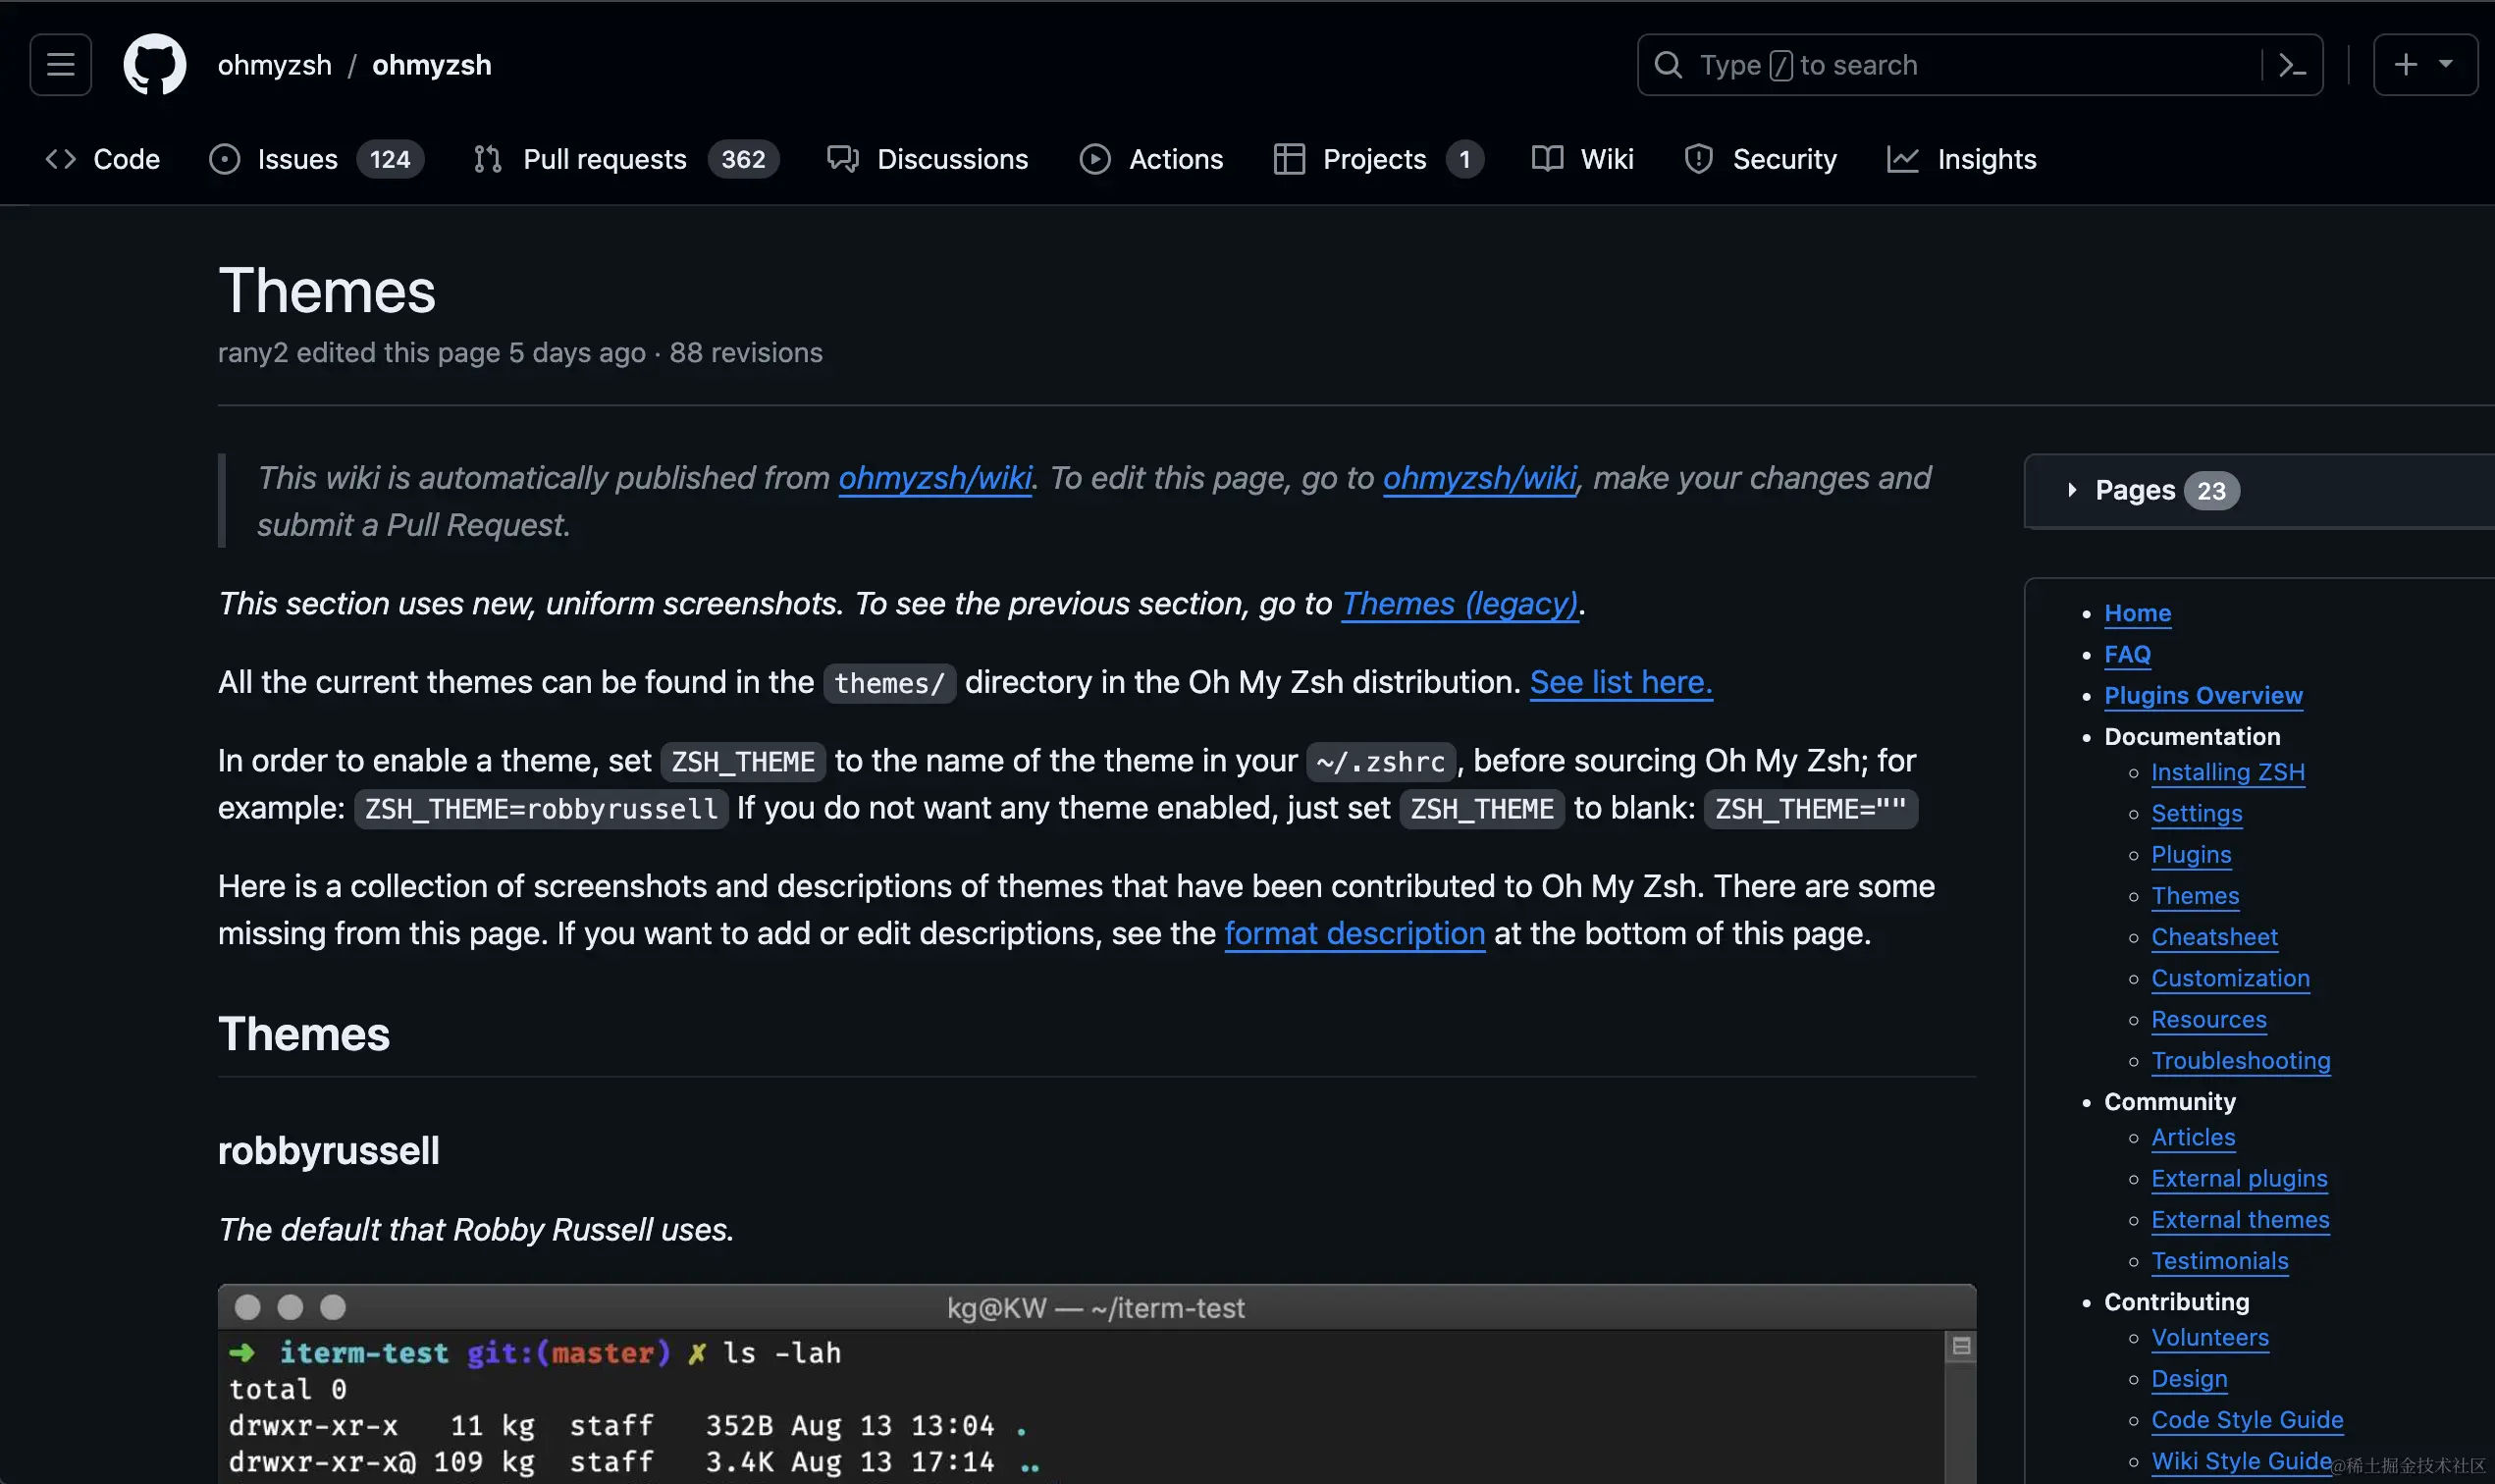Image resolution: width=2495 pixels, height=1484 pixels.
Task: Open the create-new dropdown caret
Action: click(x=2446, y=65)
